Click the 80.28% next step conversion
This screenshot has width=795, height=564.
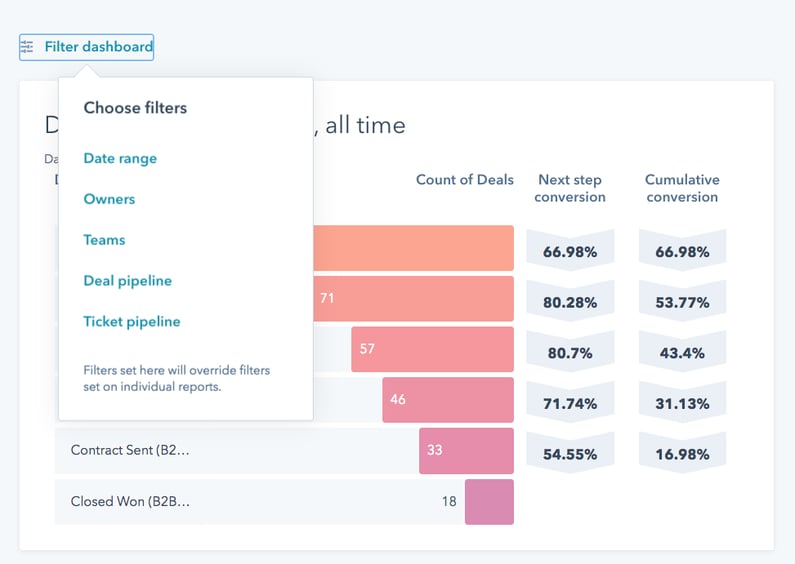tap(570, 302)
